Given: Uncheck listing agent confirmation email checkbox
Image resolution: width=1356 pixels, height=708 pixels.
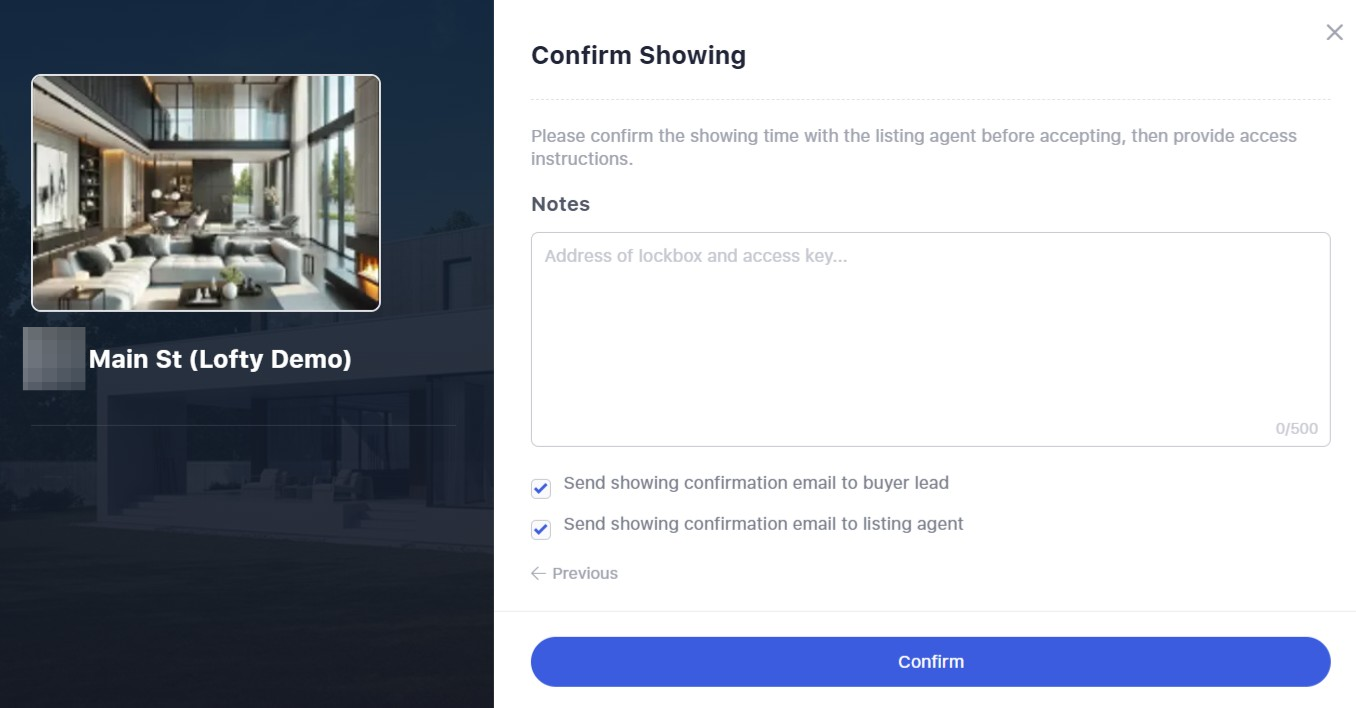Looking at the screenshot, I should [541, 529].
